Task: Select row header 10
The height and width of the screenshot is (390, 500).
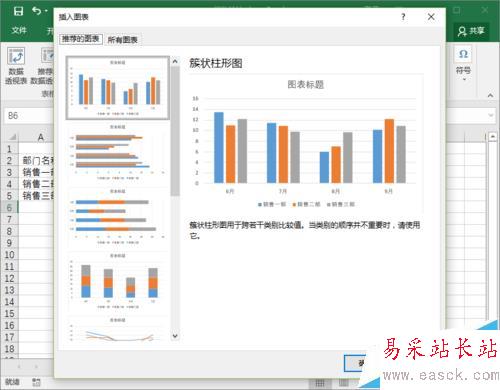Action: tap(9, 255)
